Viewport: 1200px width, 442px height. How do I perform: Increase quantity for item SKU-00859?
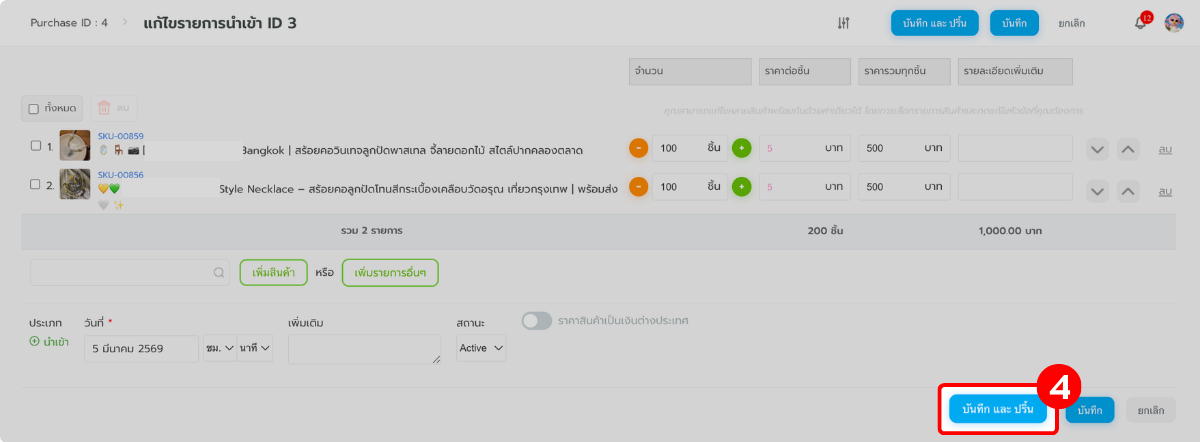pos(741,148)
